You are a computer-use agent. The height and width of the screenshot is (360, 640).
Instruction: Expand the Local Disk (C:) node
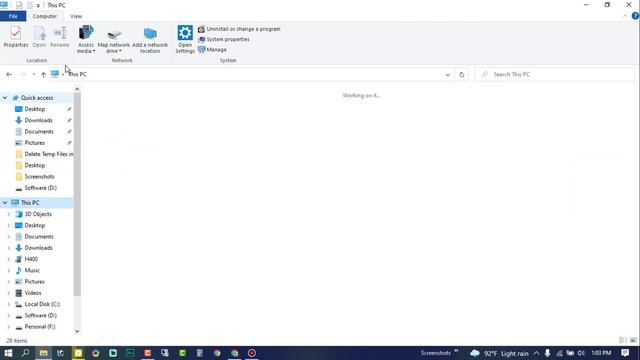pyautogui.click(x=9, y=304)
